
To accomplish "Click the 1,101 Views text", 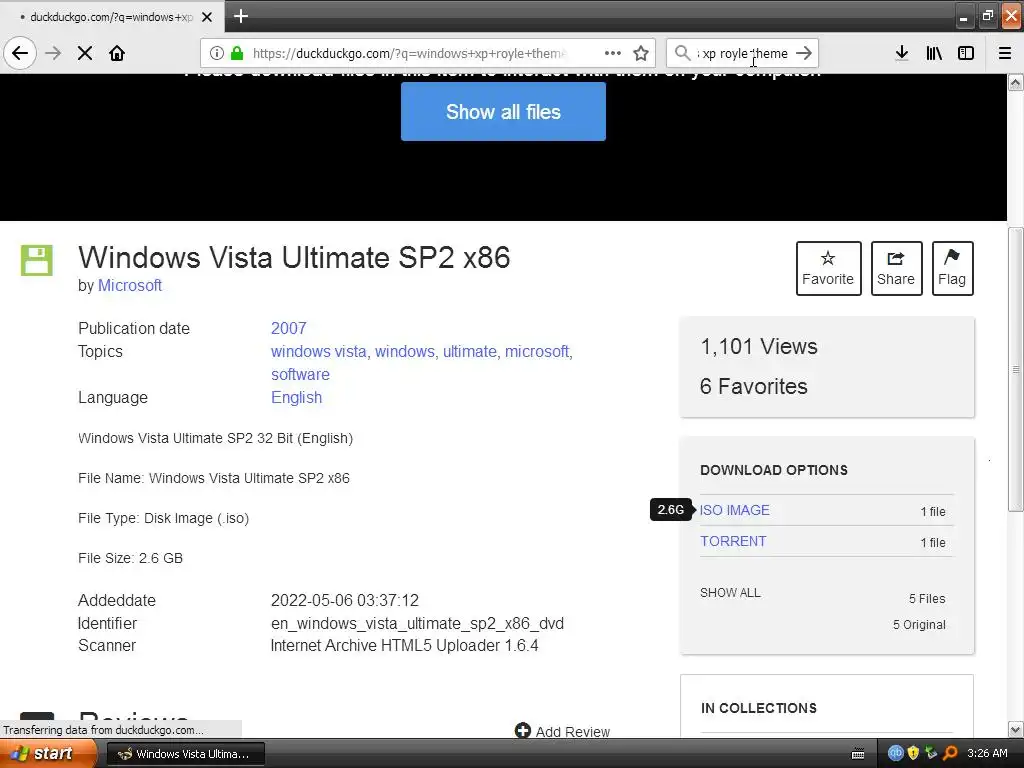I will coord(759,347).
